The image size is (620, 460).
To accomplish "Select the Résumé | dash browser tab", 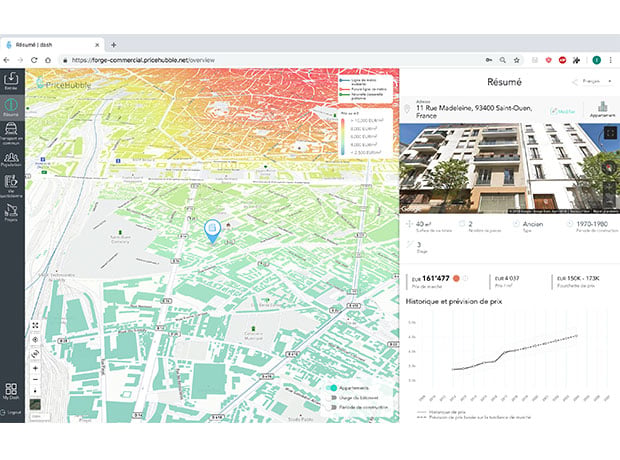I will point(52,45).
